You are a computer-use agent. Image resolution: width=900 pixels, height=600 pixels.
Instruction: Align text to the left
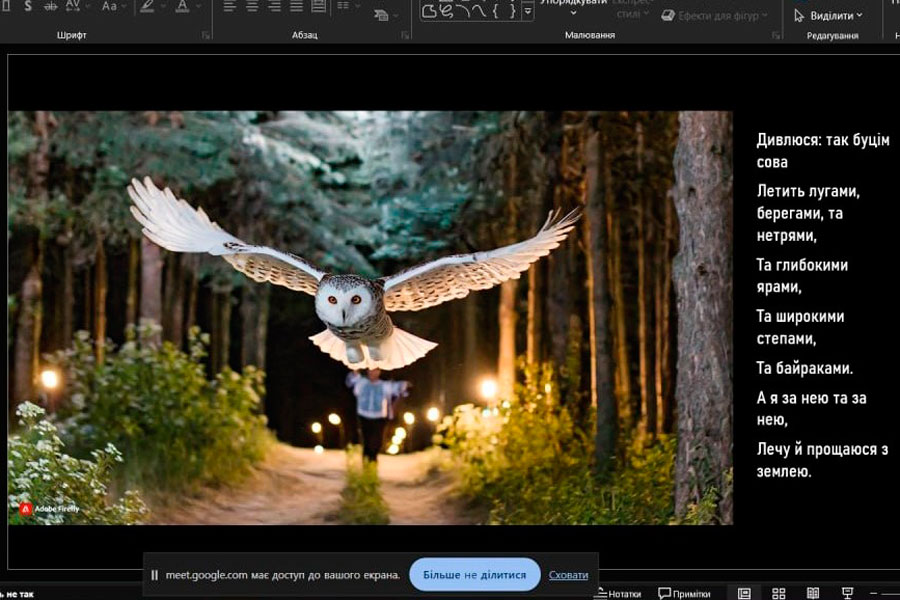click(x=229, y=6)
